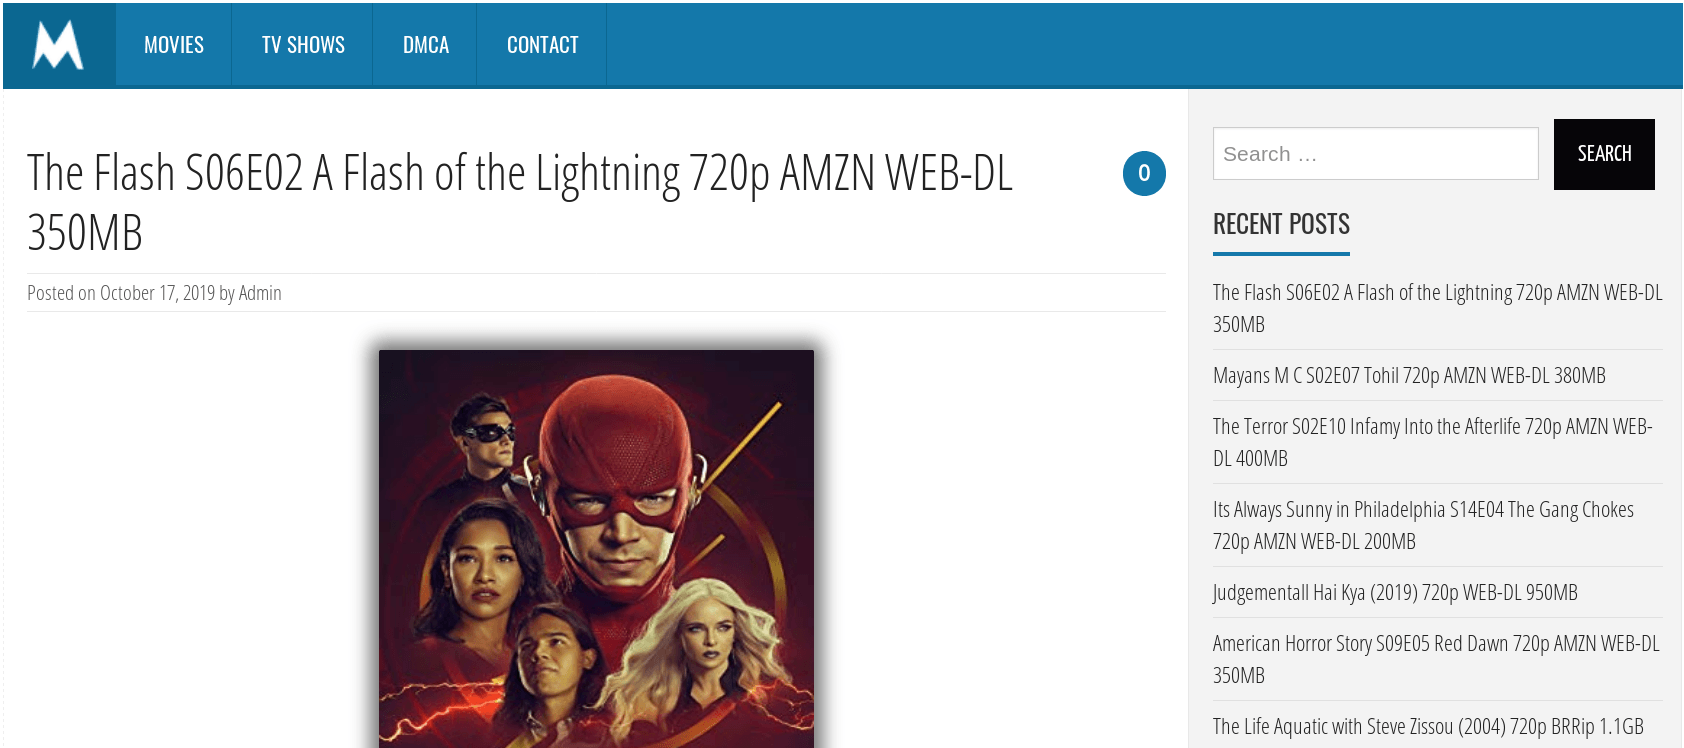Click the black Search button
The image size is (1684, 748).
coord(1604,154)
